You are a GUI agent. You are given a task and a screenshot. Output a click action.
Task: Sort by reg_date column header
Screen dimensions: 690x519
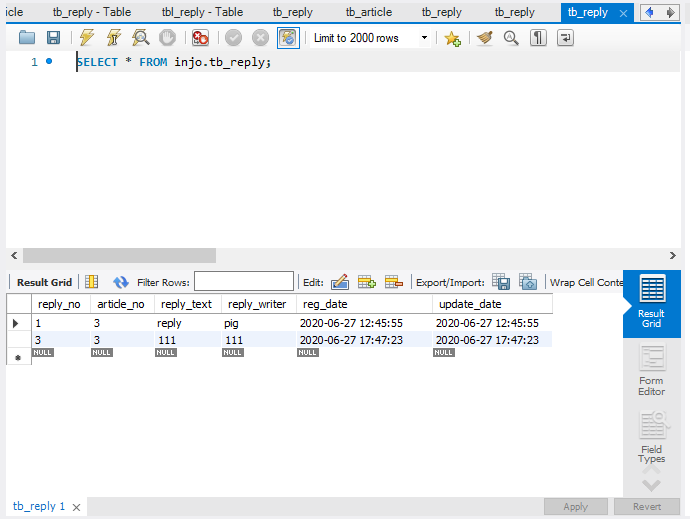(364, 304)
